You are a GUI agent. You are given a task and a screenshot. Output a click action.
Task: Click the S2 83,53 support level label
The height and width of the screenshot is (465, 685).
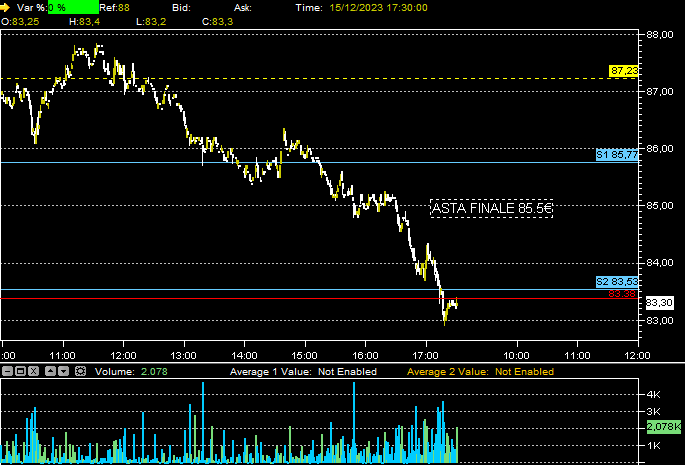point(617,282)
